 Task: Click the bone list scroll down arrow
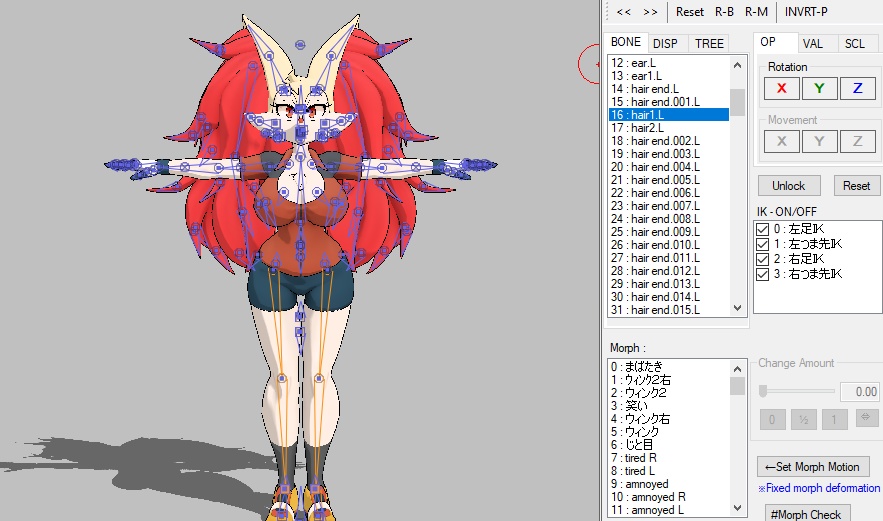pyautogui.click(x=738, y=308)
